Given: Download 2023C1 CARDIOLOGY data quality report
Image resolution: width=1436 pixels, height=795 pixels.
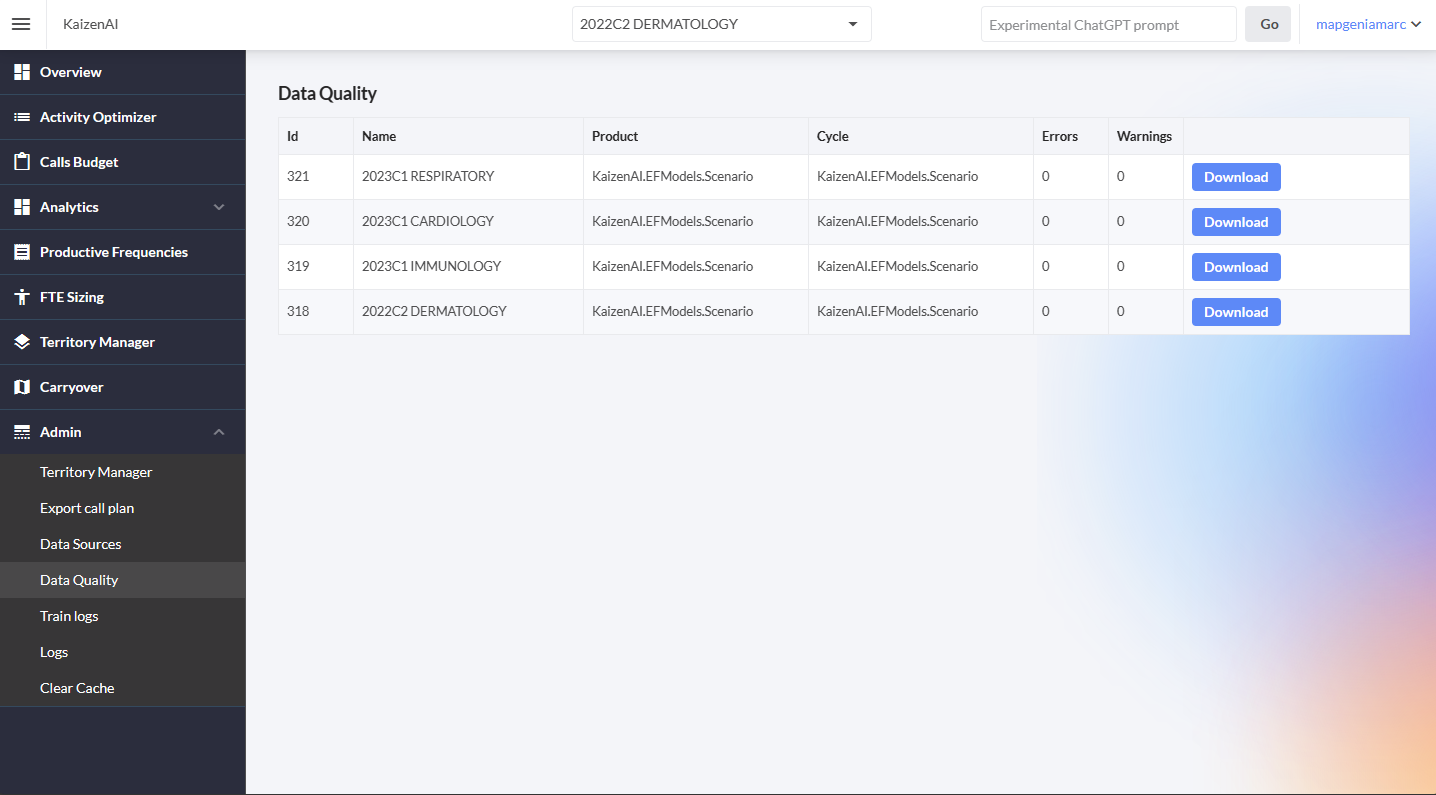Looking at the screenshot, I should click(x=1236, y=222).
